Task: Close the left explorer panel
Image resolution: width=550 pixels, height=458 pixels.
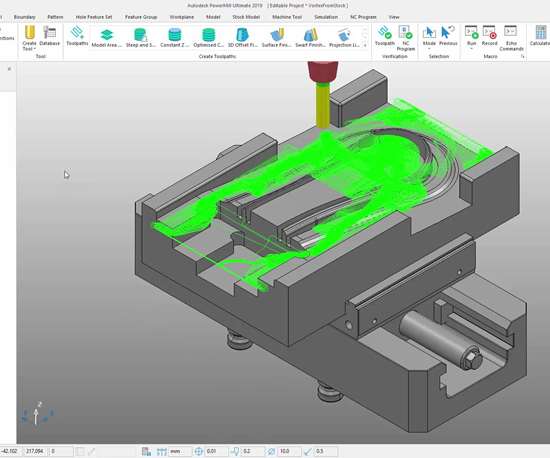Action: [x=9, y=69]
